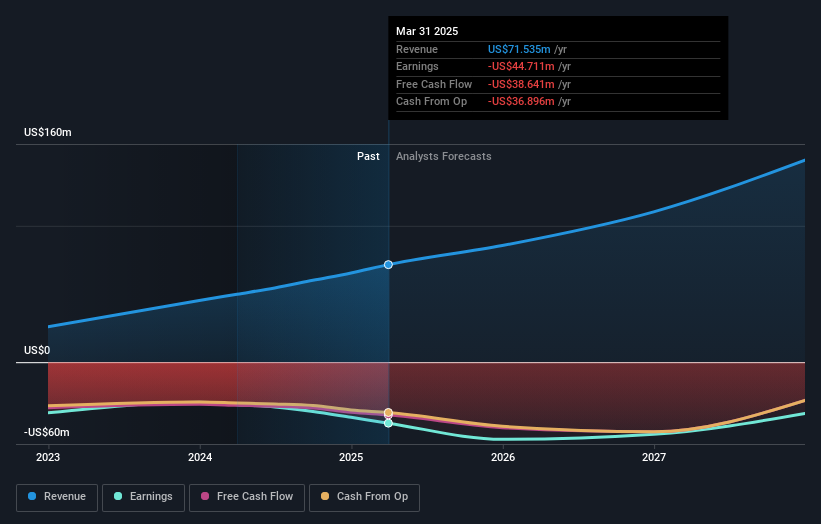Click the 2026 x-axis label
This screenshot has width=821, height=524.
pyautogui.click(x=503, y=458)
